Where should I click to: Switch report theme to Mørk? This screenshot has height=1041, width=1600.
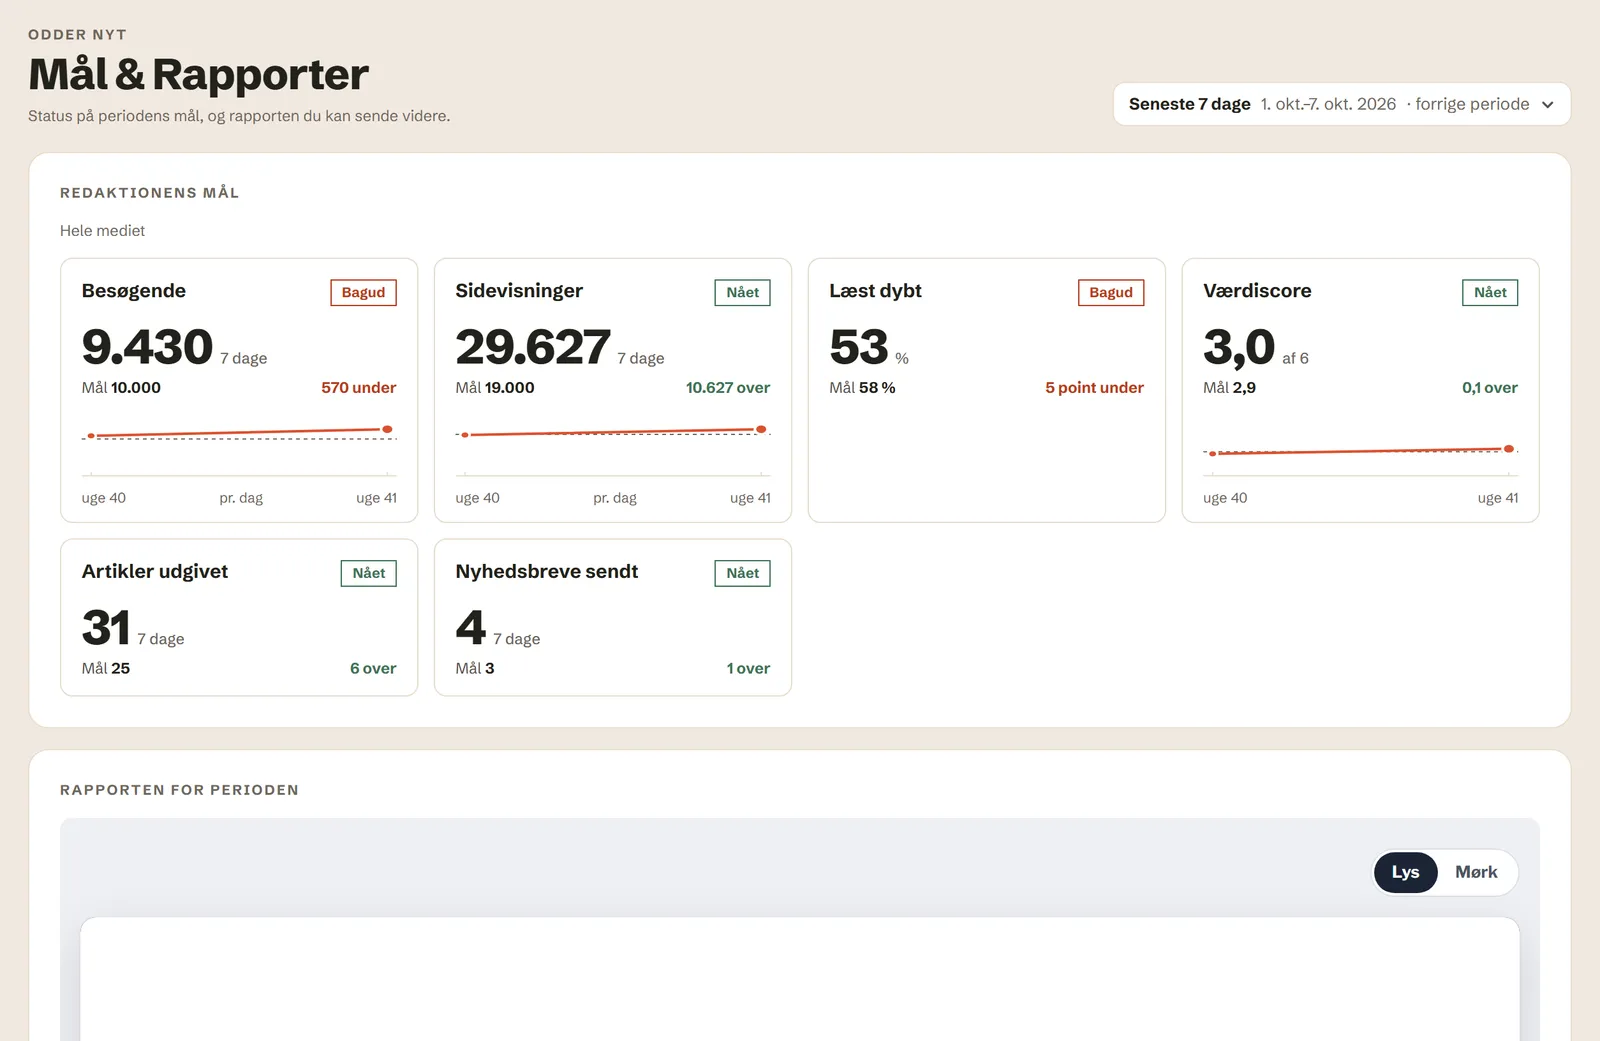[x=1476, y=872]
